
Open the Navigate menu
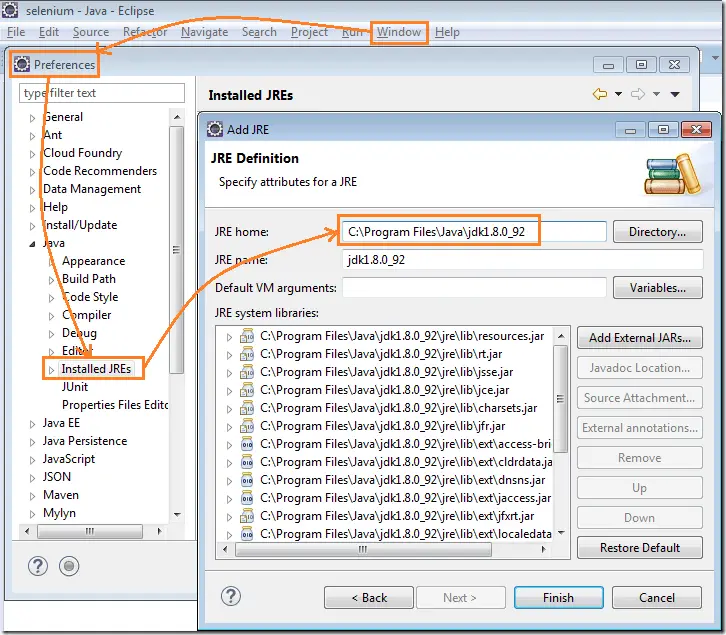coord(204,32)
